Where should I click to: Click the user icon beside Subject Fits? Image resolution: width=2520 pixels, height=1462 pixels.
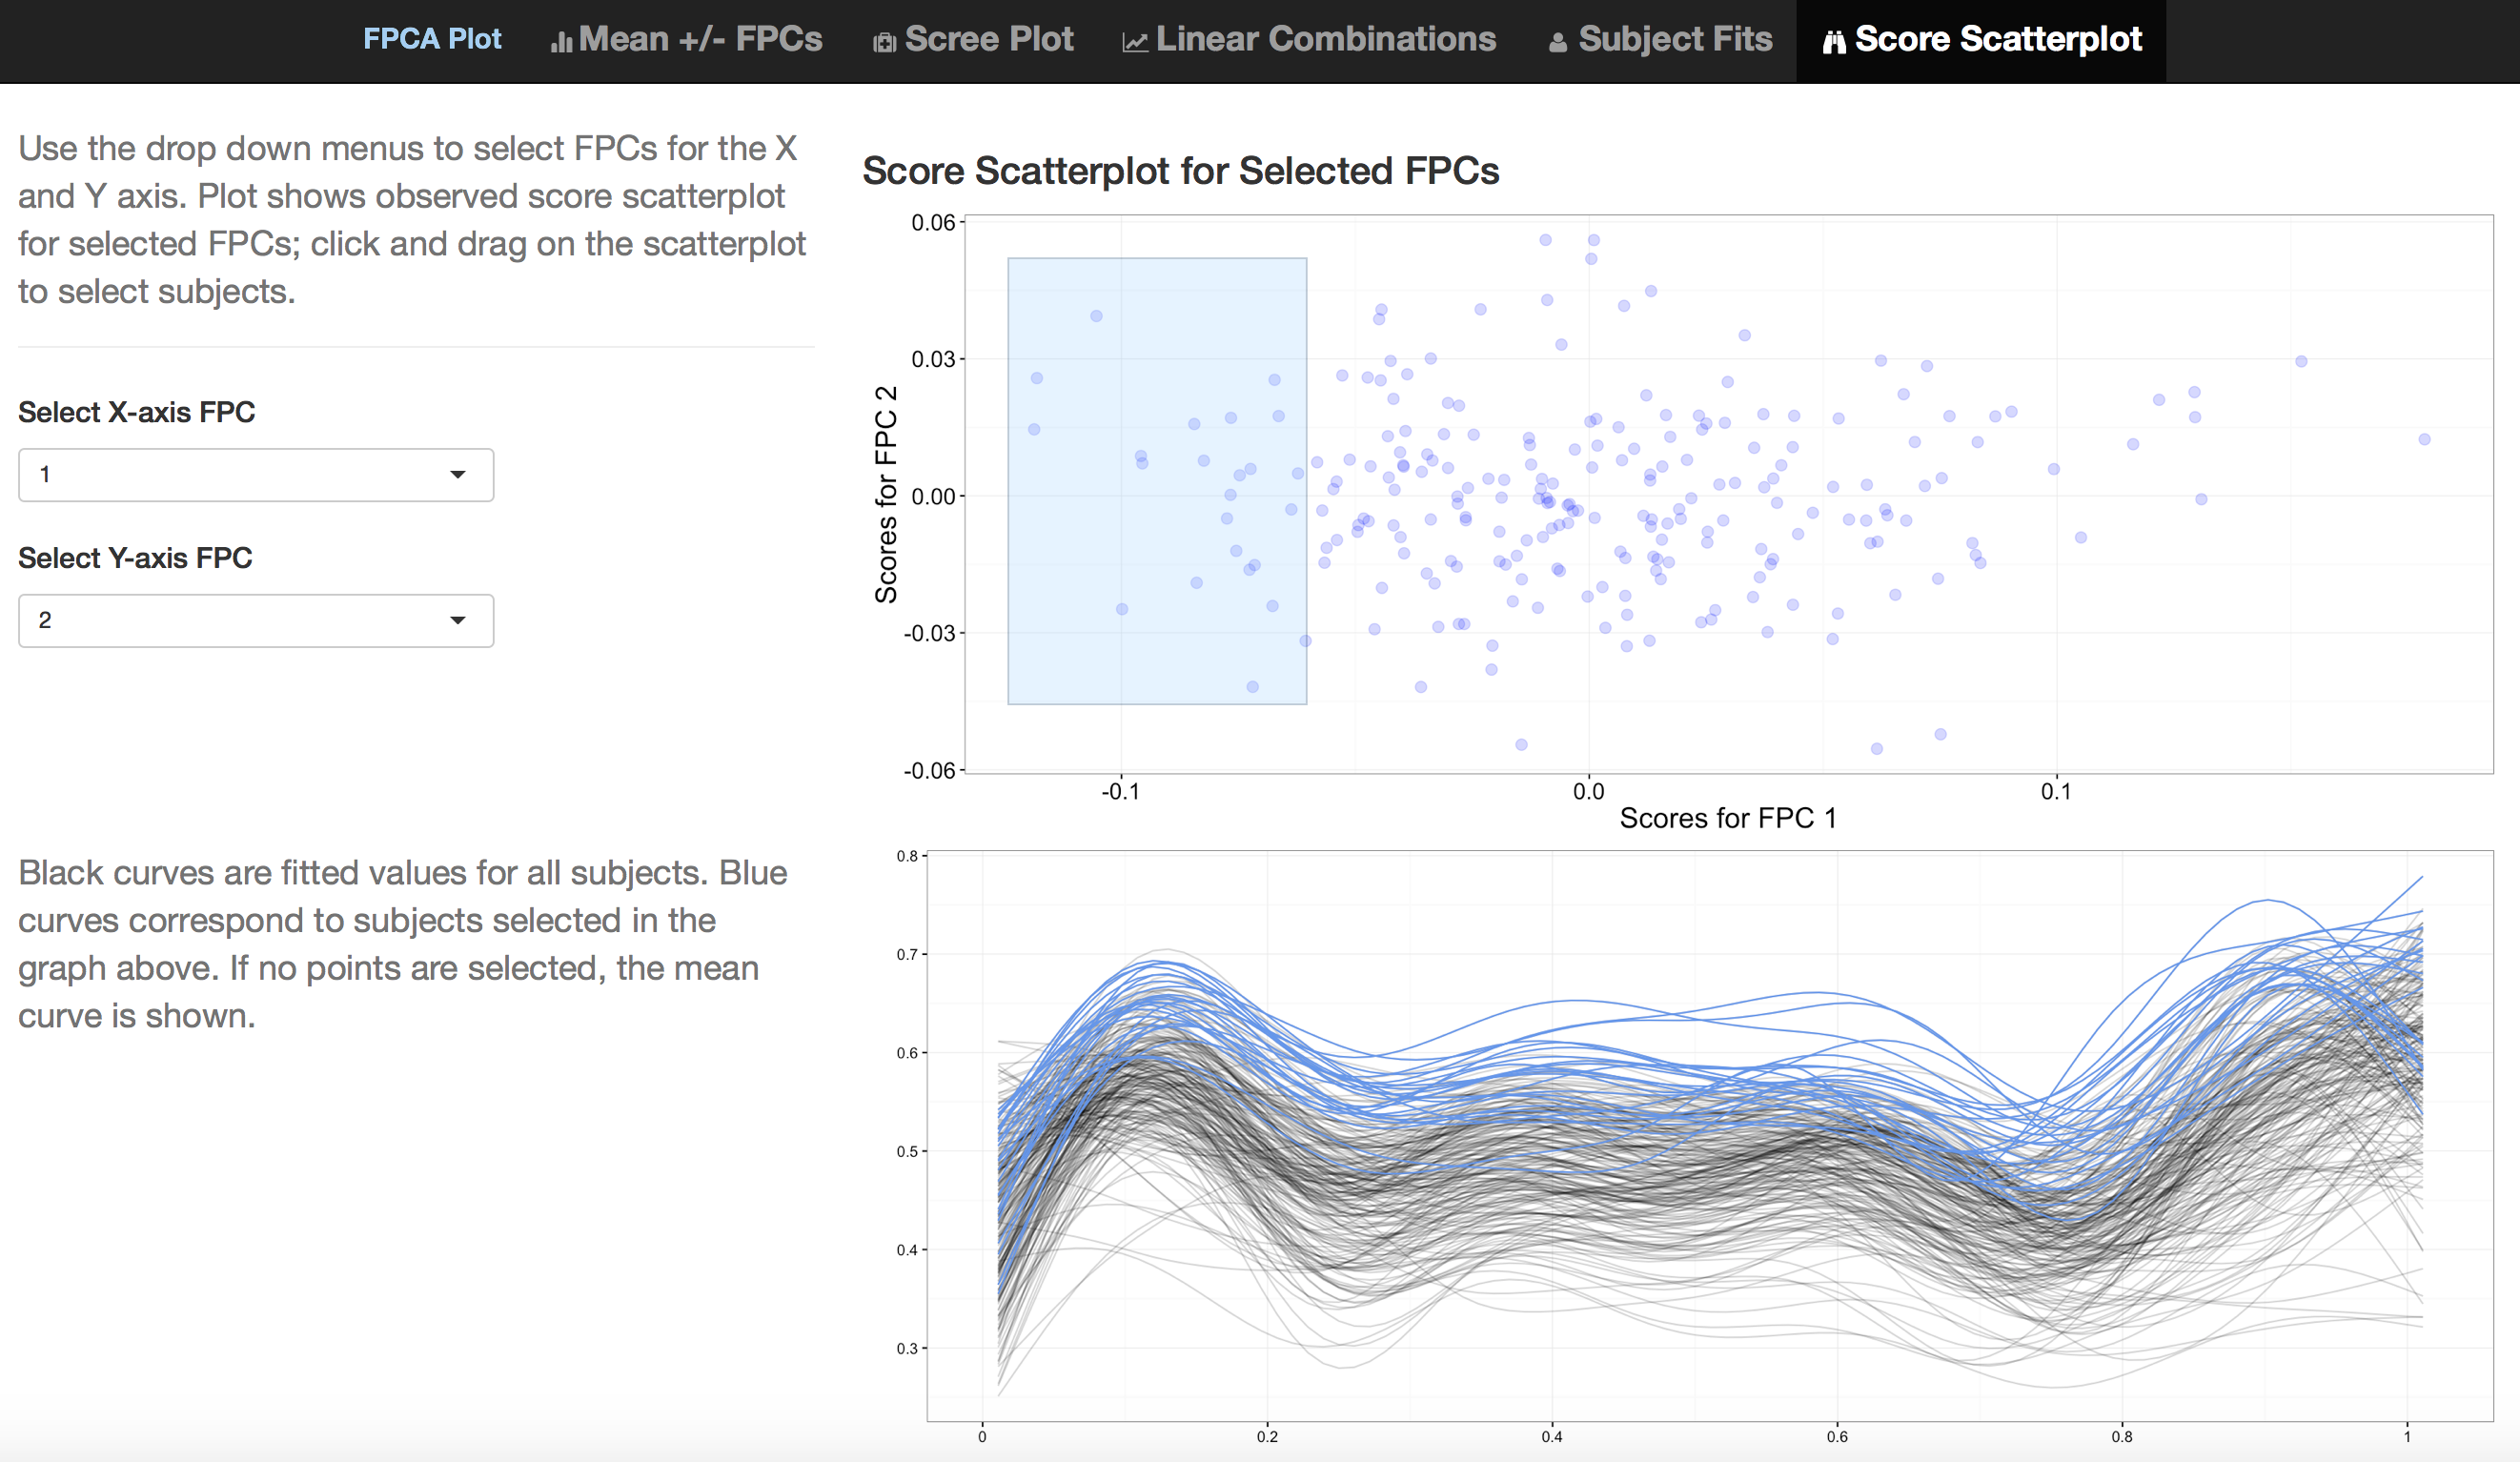click(x=1557, y=42)
